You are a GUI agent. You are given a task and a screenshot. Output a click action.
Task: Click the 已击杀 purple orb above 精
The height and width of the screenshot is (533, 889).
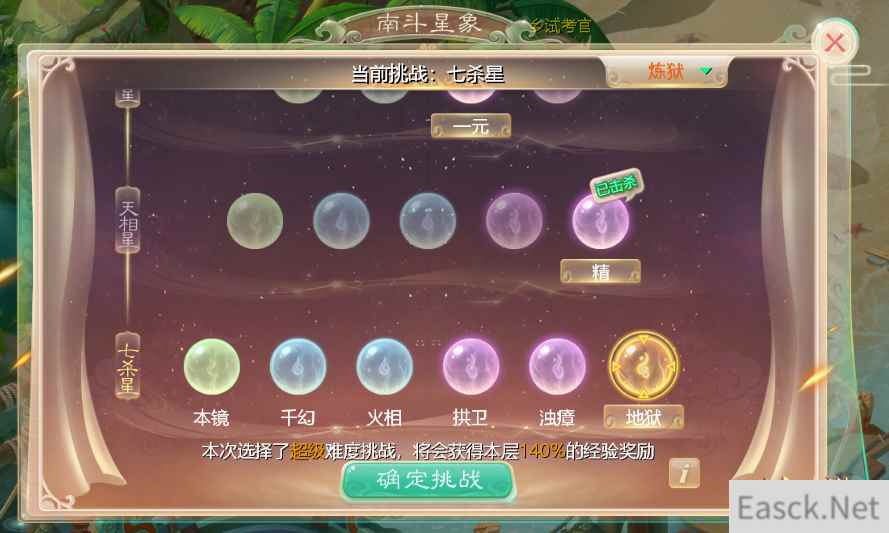tap(600, 221)
